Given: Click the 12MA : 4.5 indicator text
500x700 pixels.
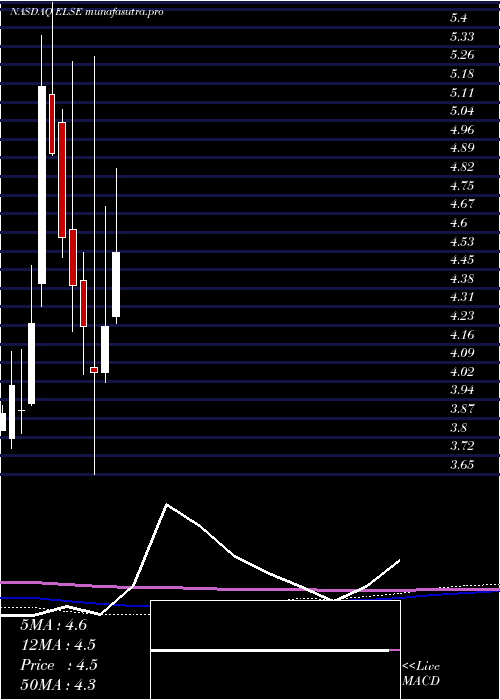Looking at the screenshot, I should (58, 645).
